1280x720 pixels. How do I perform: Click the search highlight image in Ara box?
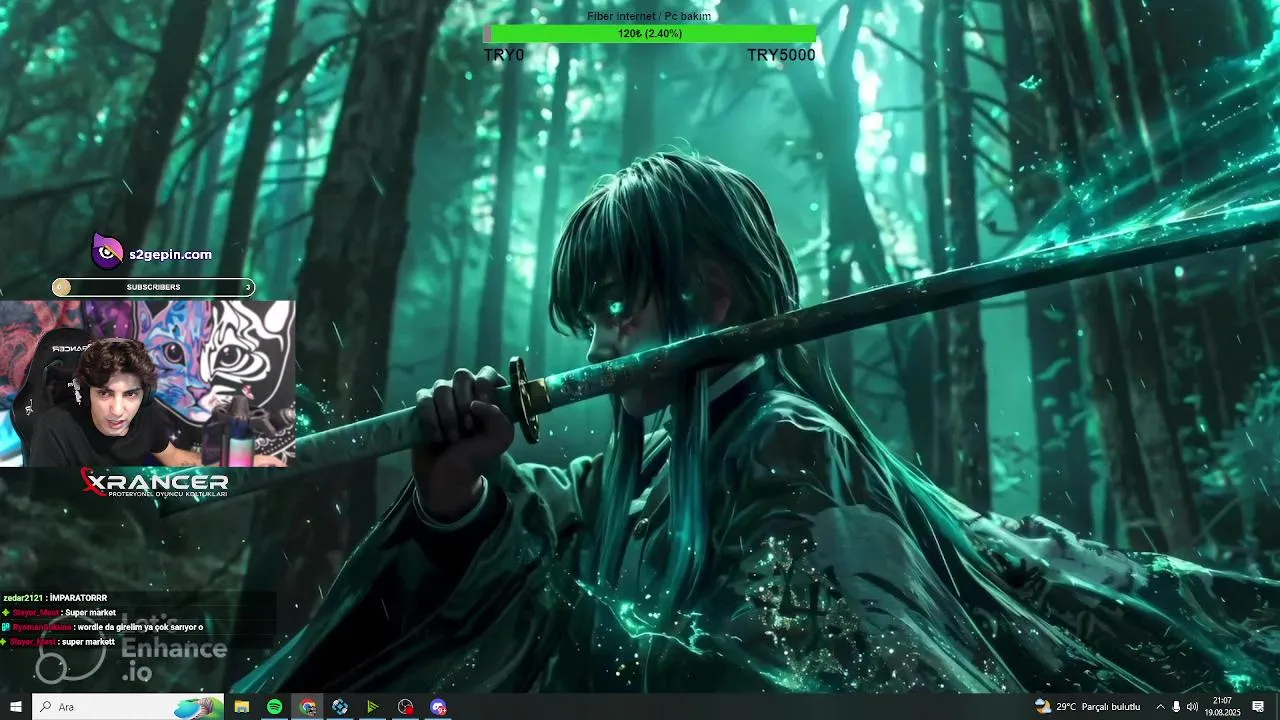[198, 707]
